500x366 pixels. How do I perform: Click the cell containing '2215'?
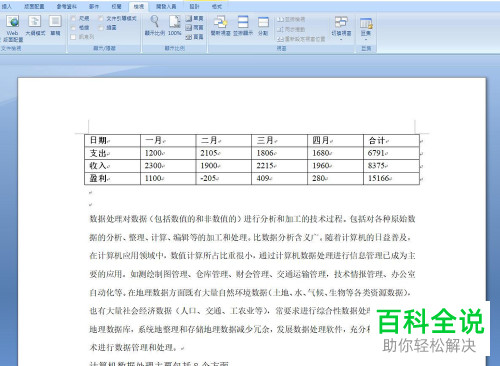coord(280,166)
